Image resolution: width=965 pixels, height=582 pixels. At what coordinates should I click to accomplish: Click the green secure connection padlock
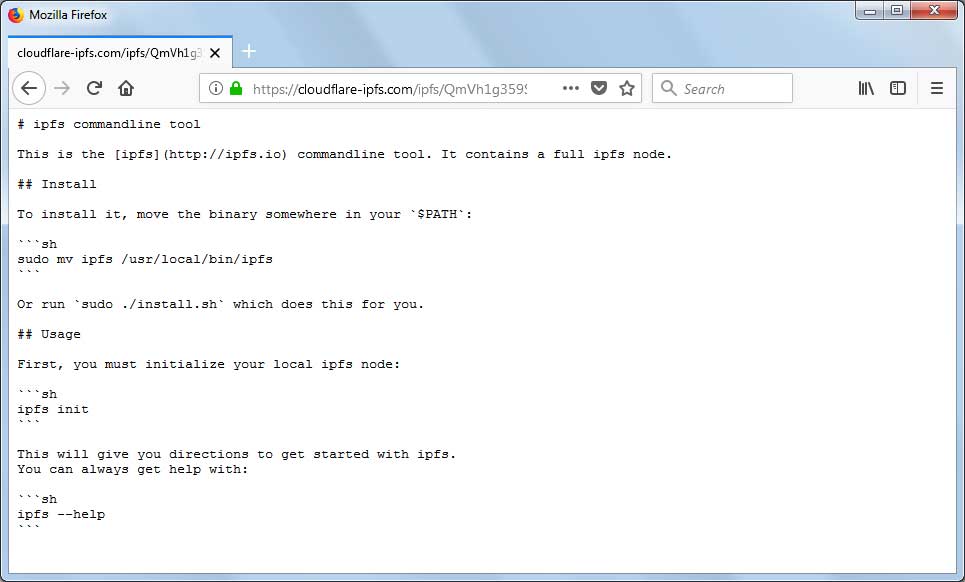[236, 88]
